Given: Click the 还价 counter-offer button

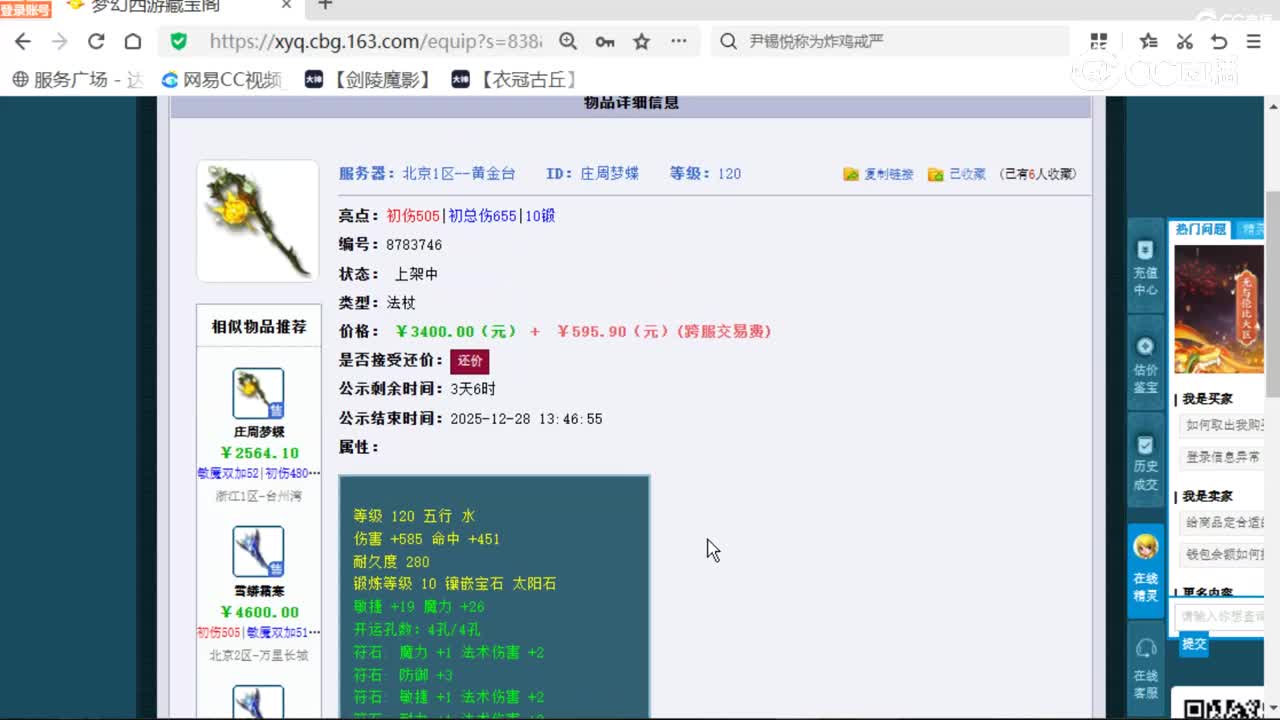Looking at the screenshot, I should pyautogui.click(x=469, y=361).
